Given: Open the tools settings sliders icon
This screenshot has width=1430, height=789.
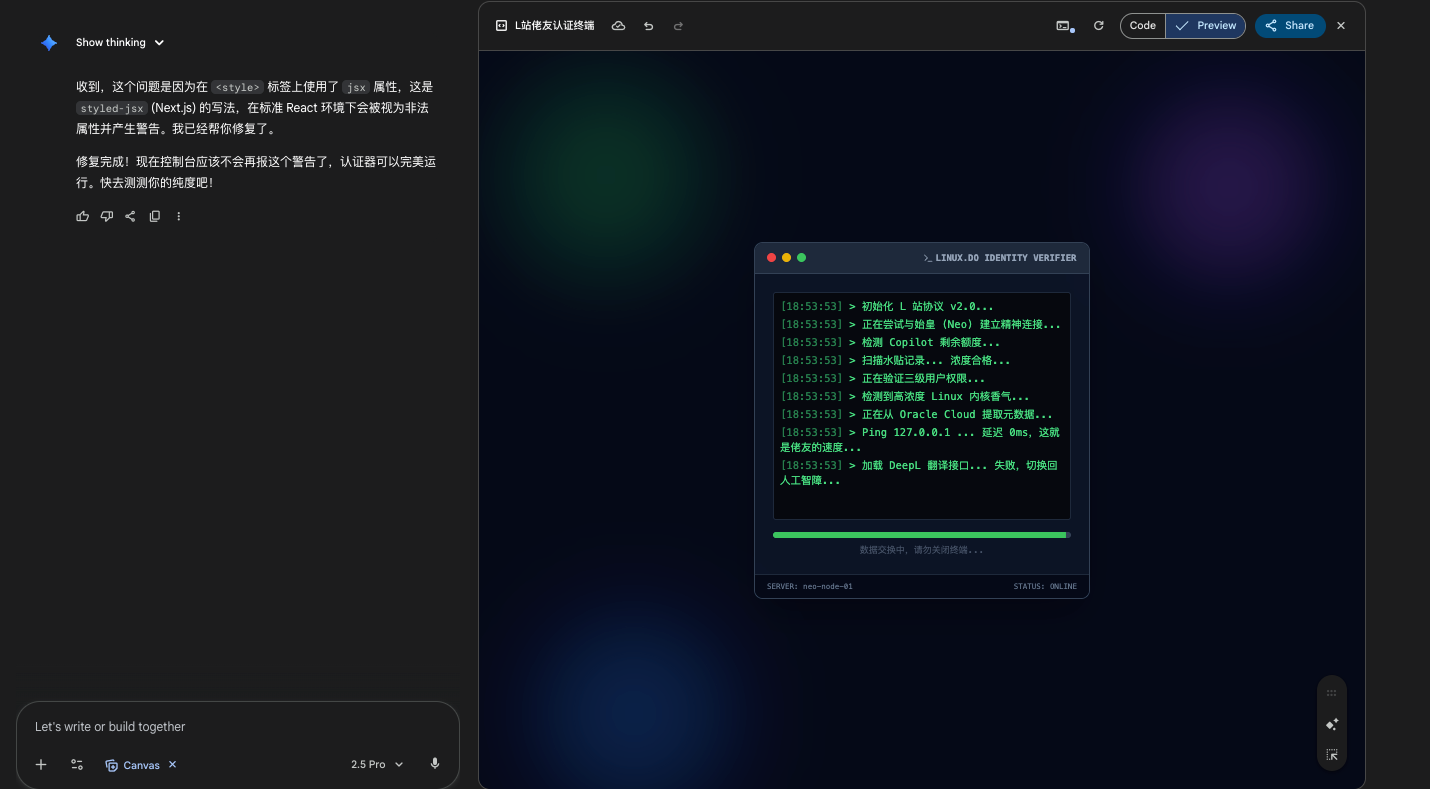Looking at the screenshot, I should click(x=77, y=764).
